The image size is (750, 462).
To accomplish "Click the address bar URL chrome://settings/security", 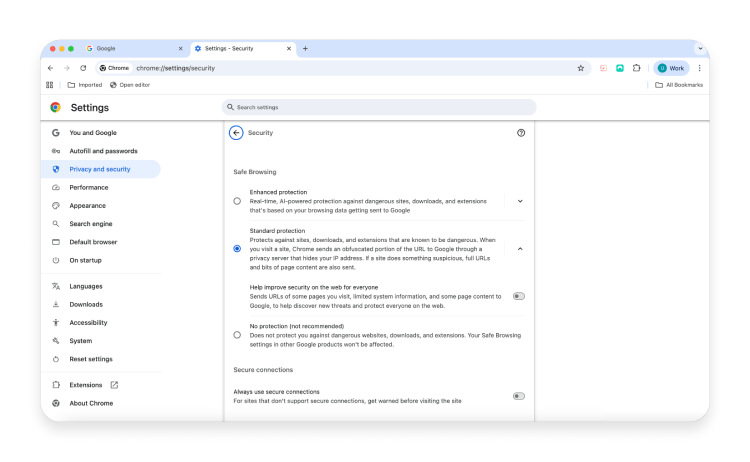I will [176, 68].
